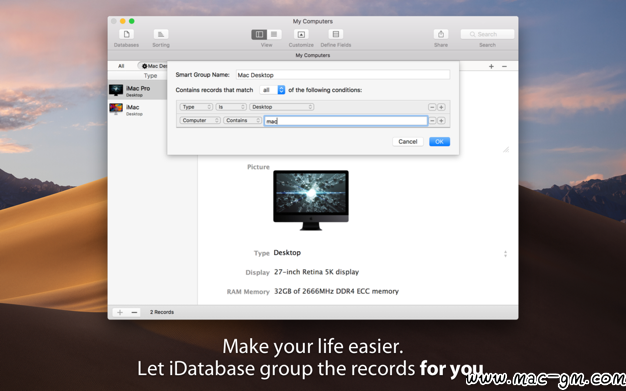Screen dimensions: 626x391
Task: Click the Cancel button
Action: 408,142
